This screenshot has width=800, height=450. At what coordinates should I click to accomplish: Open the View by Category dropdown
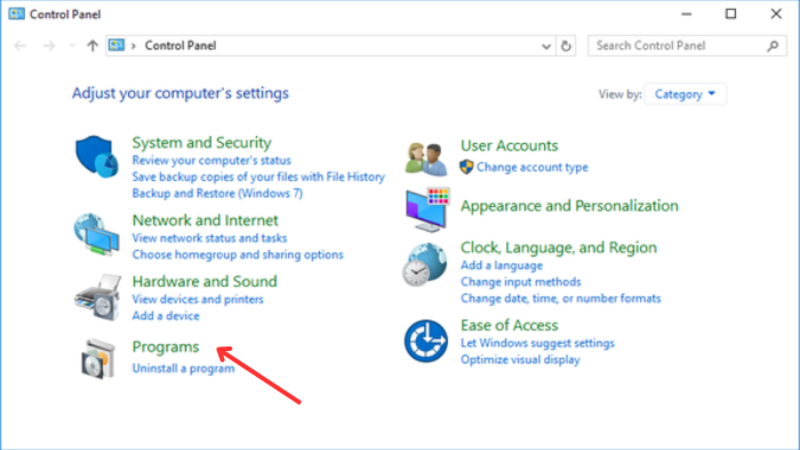[x=685, y=94]
